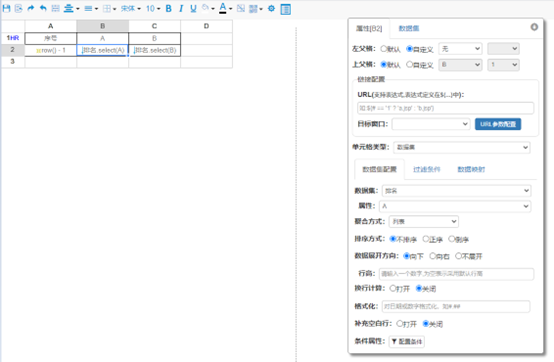The image size is (554, 362).
Task: Choose 不排序 sort option
Action: click(393, 239)
